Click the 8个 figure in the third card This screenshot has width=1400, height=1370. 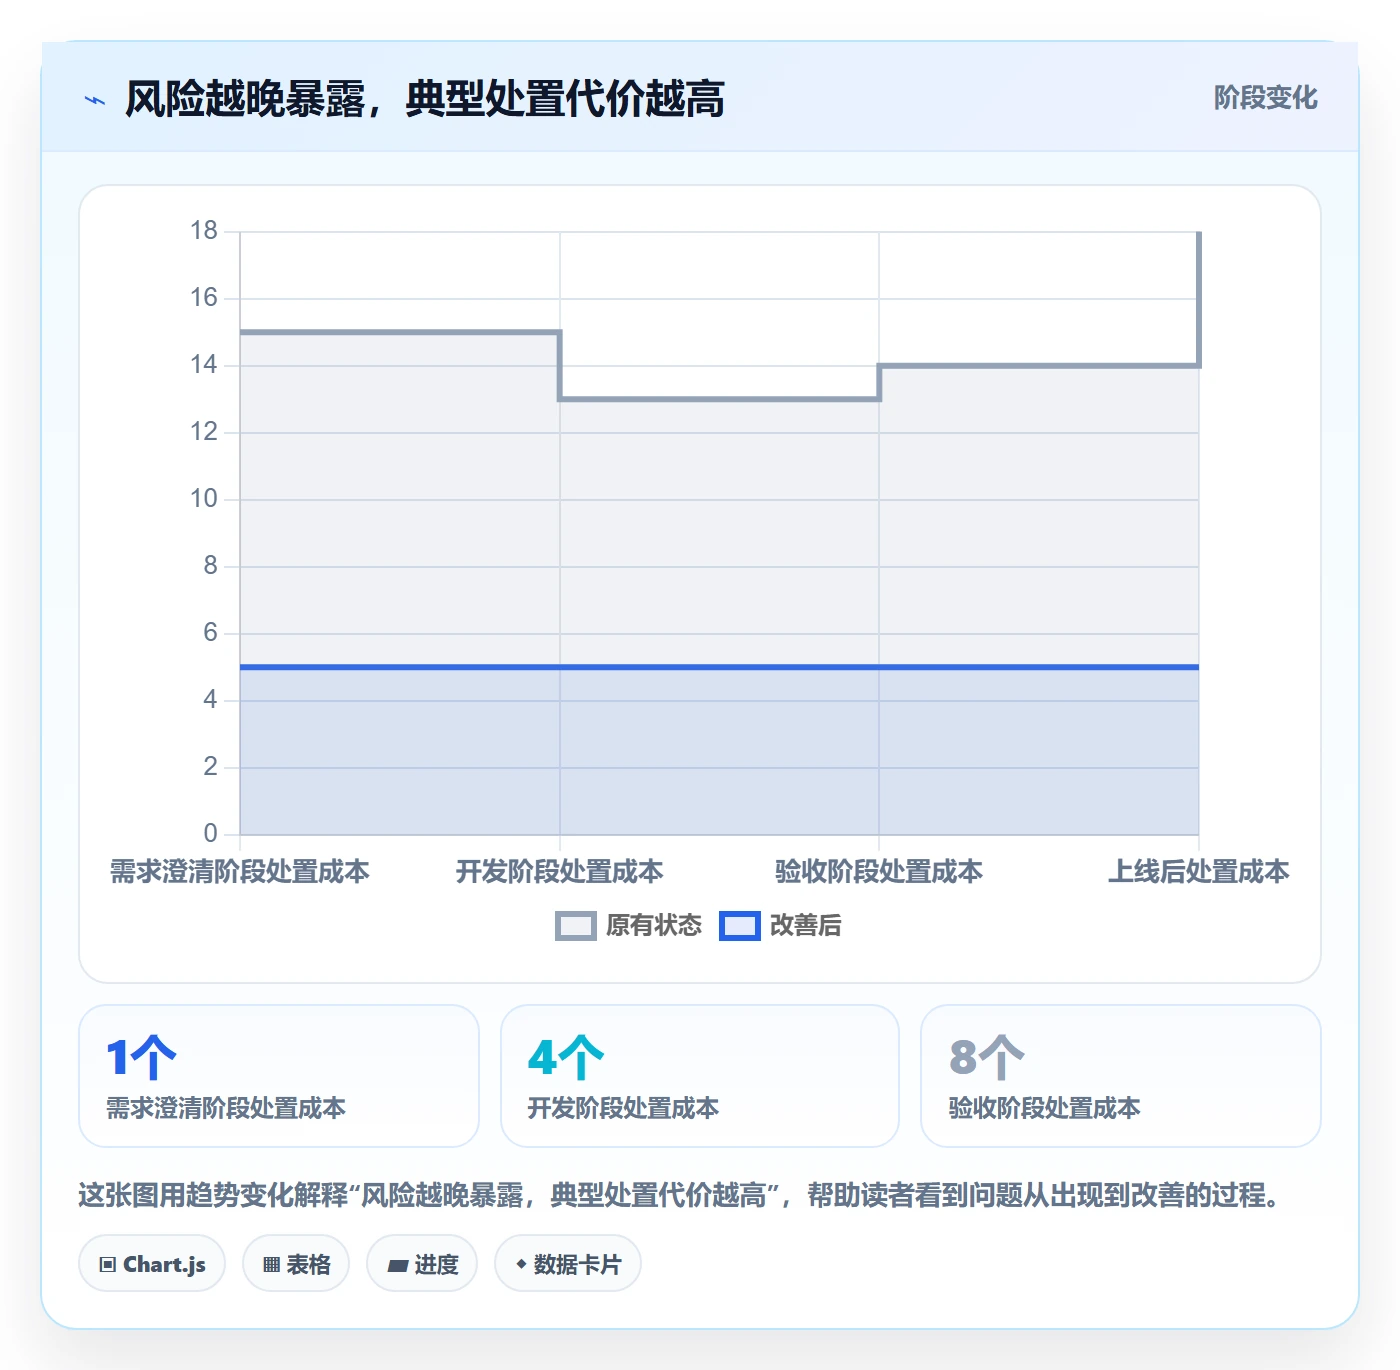[x=987, y=1057]
